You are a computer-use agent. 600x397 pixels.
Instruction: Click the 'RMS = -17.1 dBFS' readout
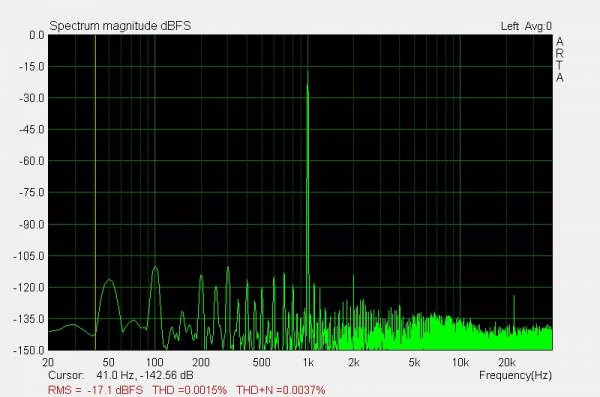pos(95,390)
